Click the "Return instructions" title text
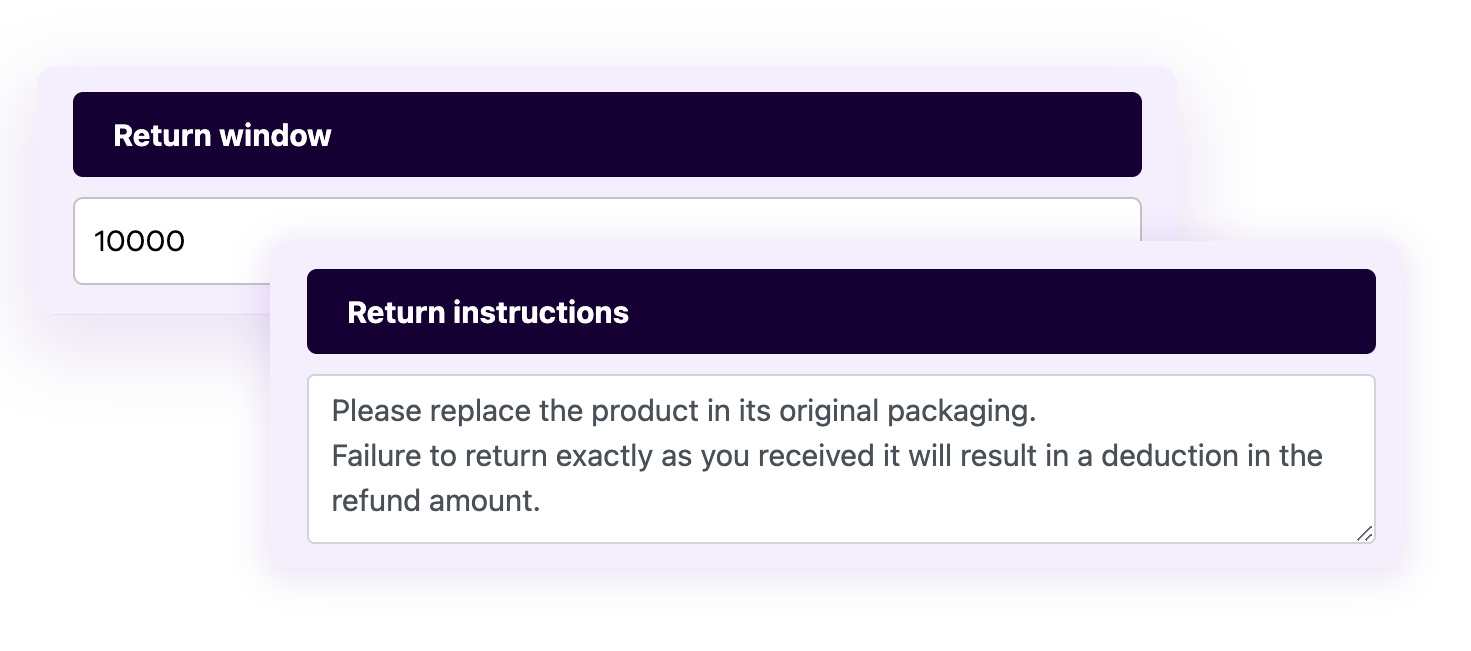1471x651 pixels. pyautogui.click(x=488, y=312)
